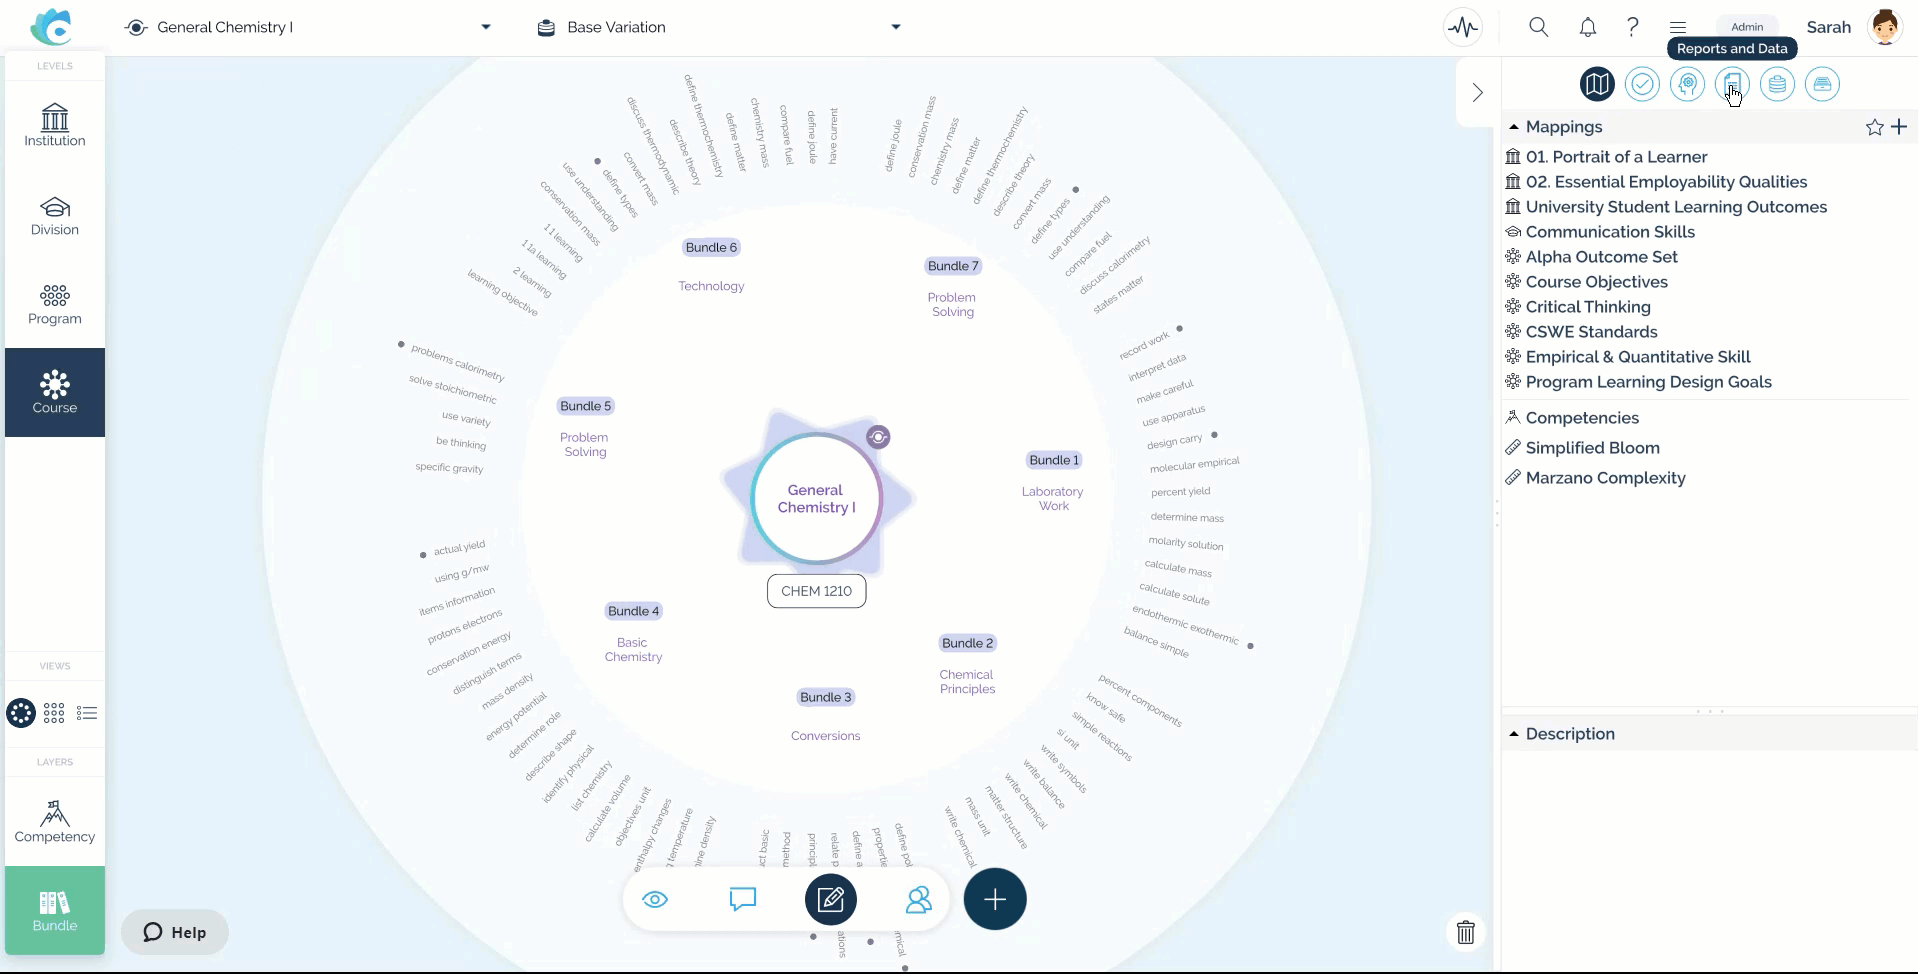
Task: Open the notifications bell
Action: click(x=1587, y=27)
